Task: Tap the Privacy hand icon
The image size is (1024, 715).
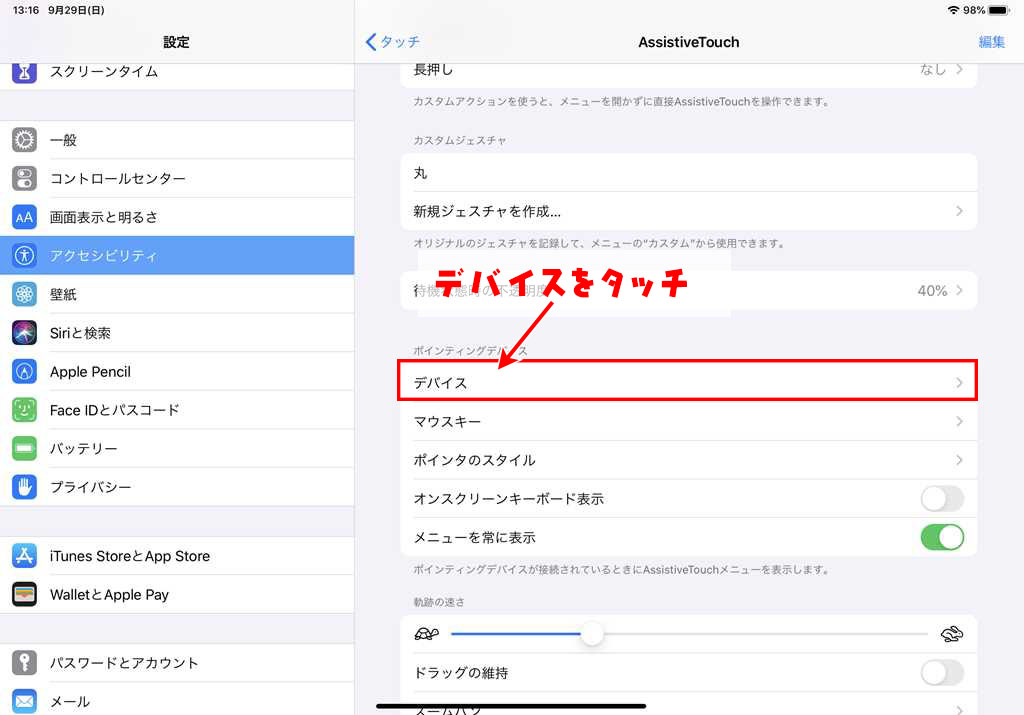Action: 24,487
